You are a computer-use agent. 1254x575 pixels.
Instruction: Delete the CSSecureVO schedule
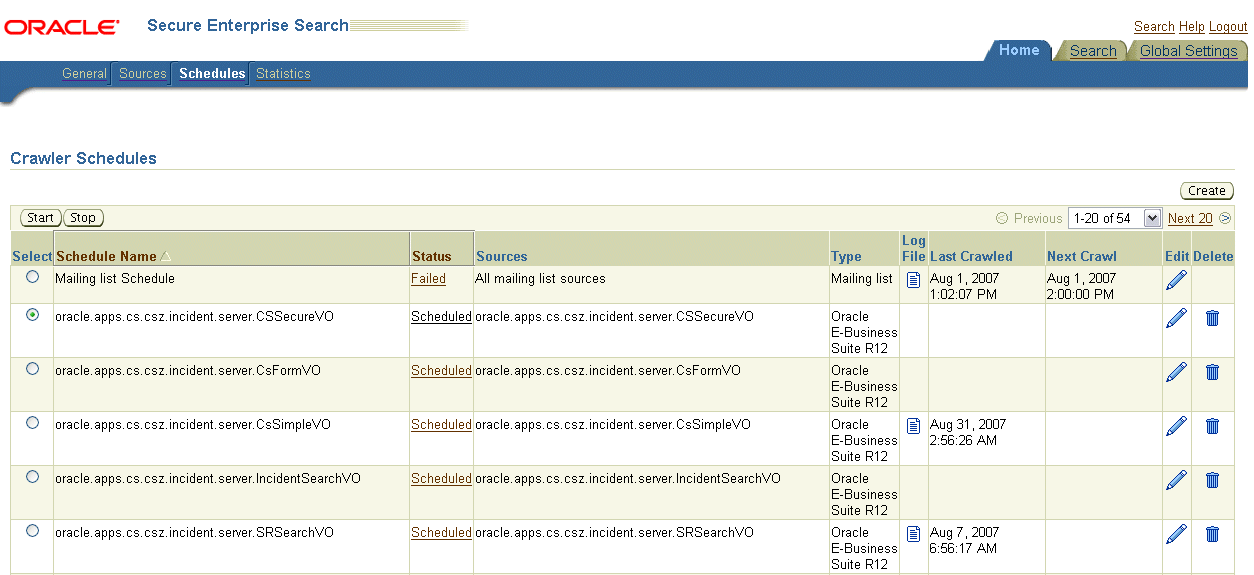(1212, 318)
